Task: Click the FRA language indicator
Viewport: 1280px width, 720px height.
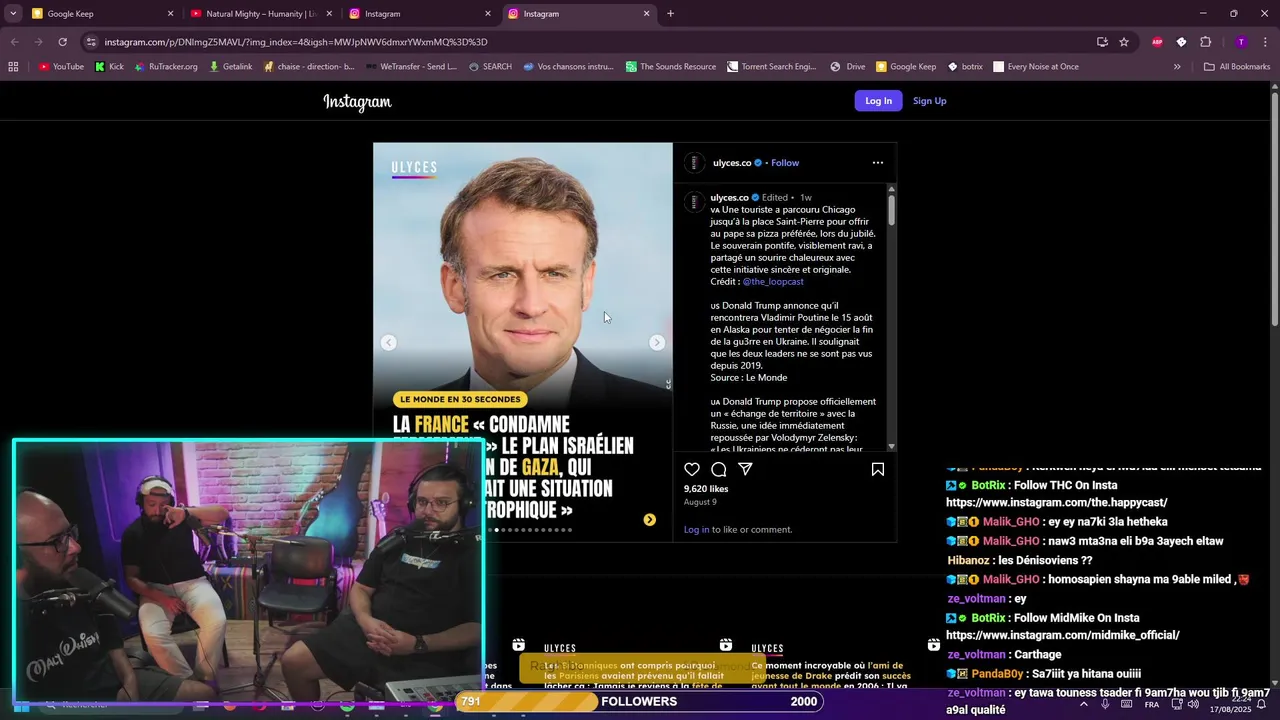Action: click(x=1152, y=705)
